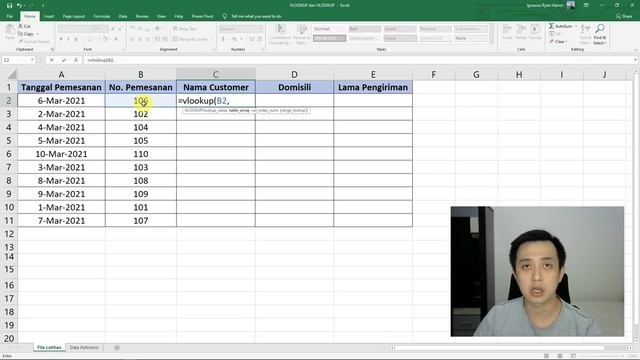Screen dimensions: 640x360
Task: Save the workbook from the quick access toolbar
Action: pos(9,6)
